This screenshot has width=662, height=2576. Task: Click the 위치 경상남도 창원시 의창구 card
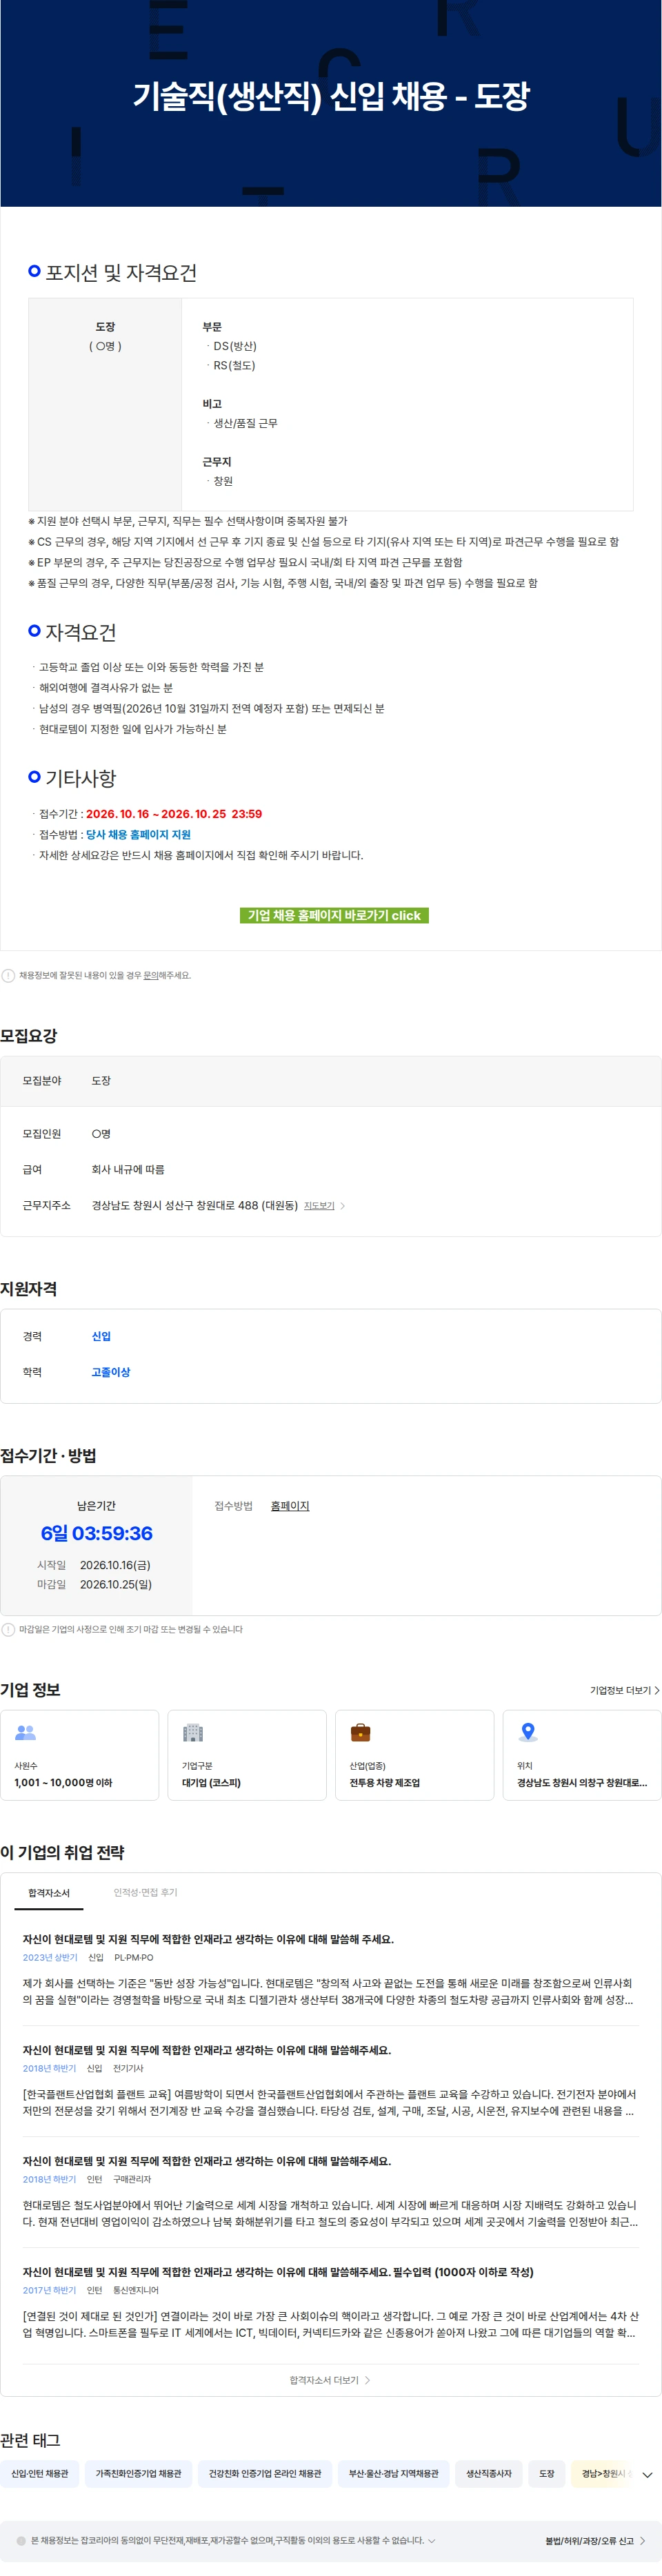tap(582, 1755)
